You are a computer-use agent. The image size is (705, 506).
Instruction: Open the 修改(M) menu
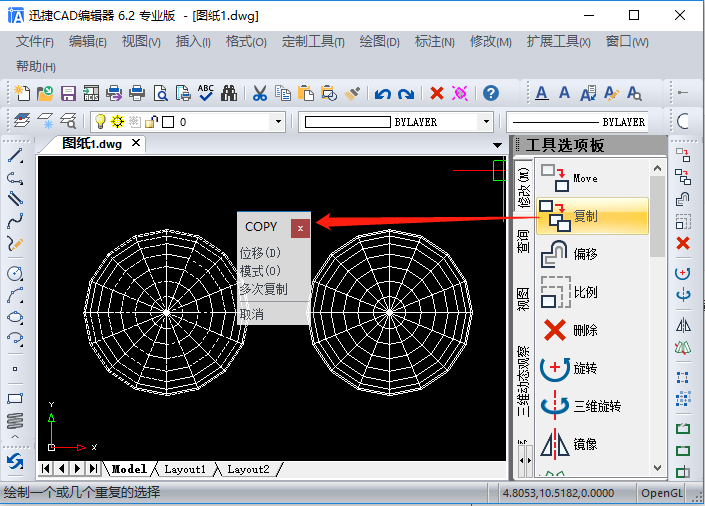coord(491,42)
